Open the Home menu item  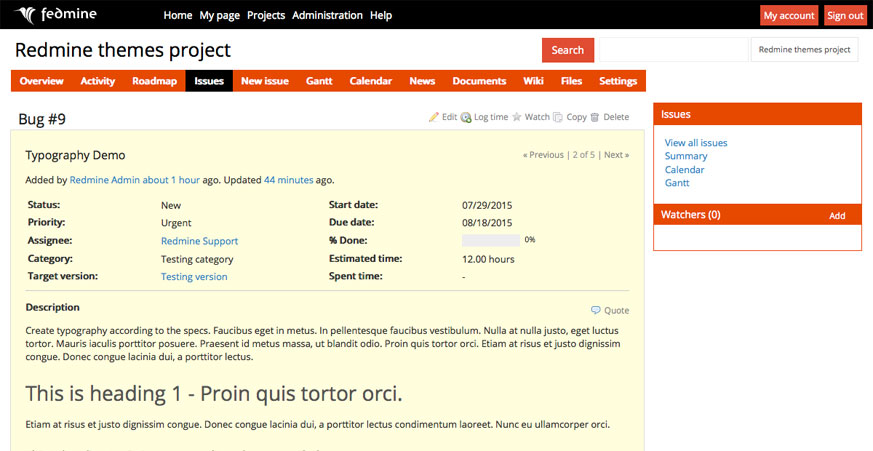coord(178,16)
